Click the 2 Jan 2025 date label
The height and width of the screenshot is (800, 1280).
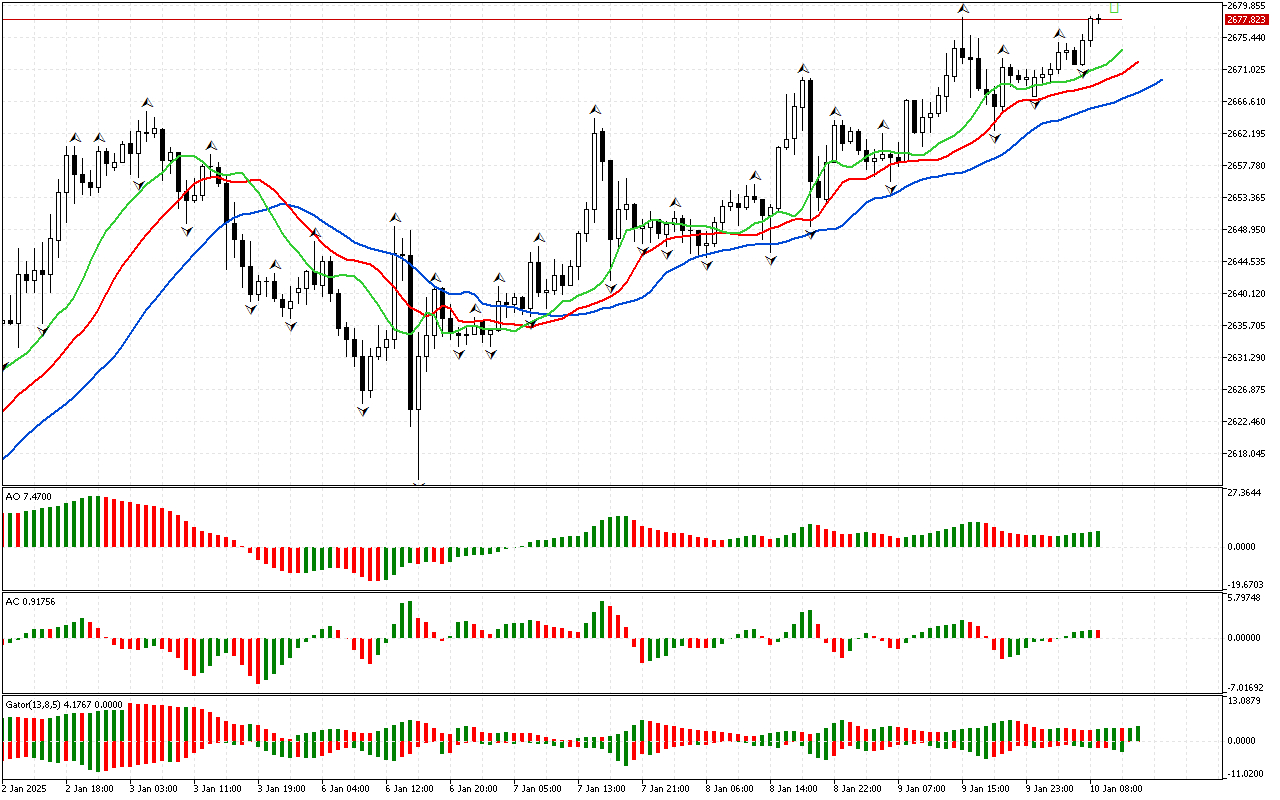click(x=25, y=788)
